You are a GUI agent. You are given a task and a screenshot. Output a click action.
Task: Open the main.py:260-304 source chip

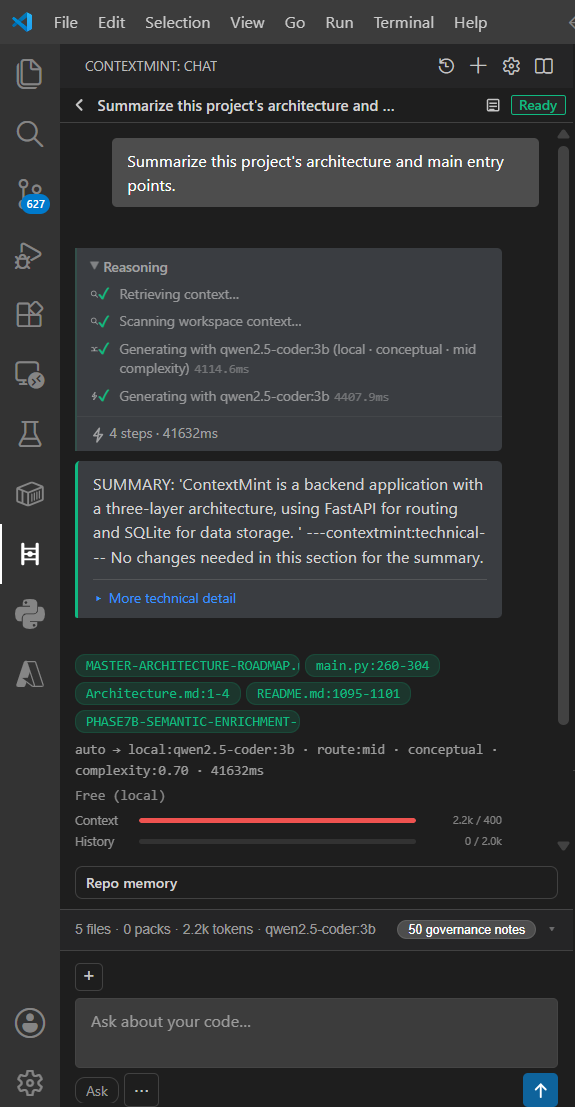[372, 665]
